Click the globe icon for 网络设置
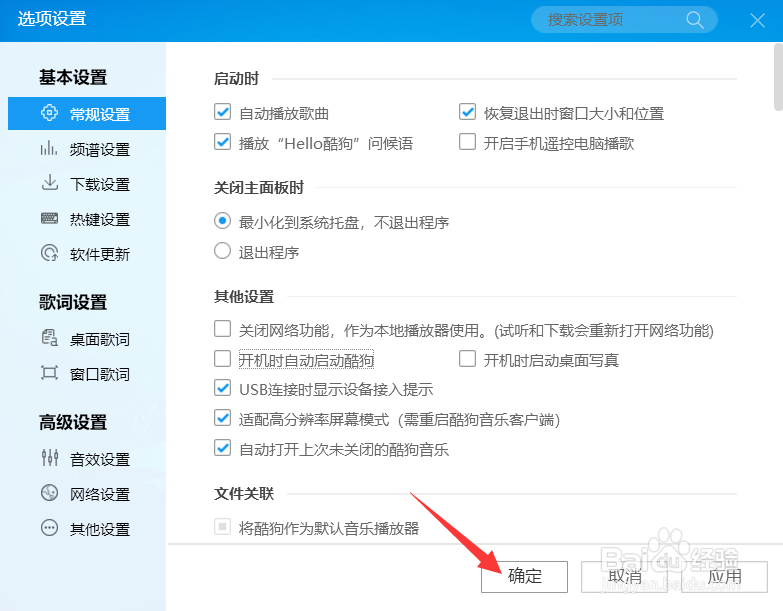 (x=49, y=493)
